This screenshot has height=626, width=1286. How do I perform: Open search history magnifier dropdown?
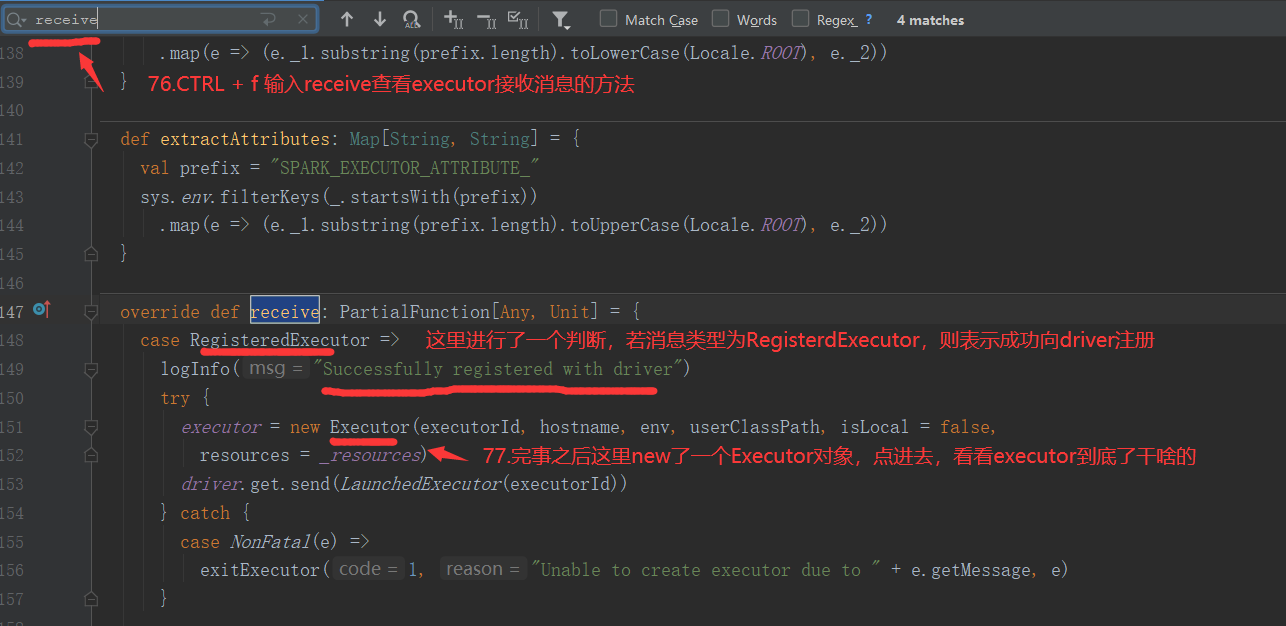pos(17,19)
